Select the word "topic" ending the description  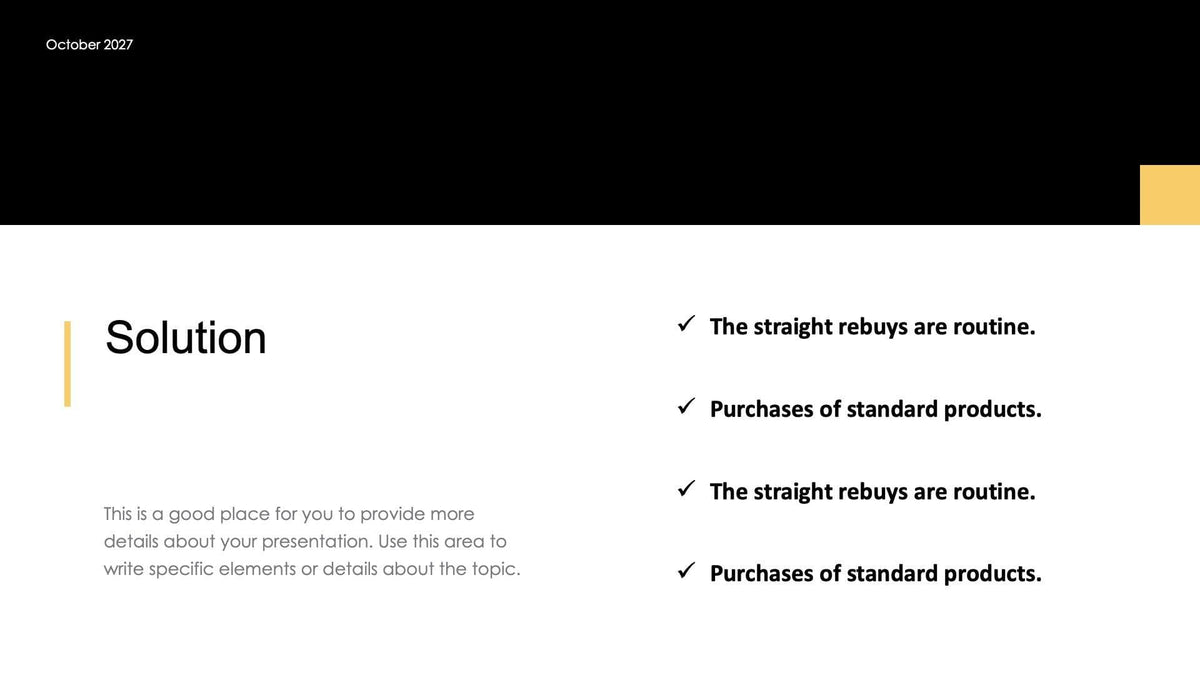tap(494, 569)
